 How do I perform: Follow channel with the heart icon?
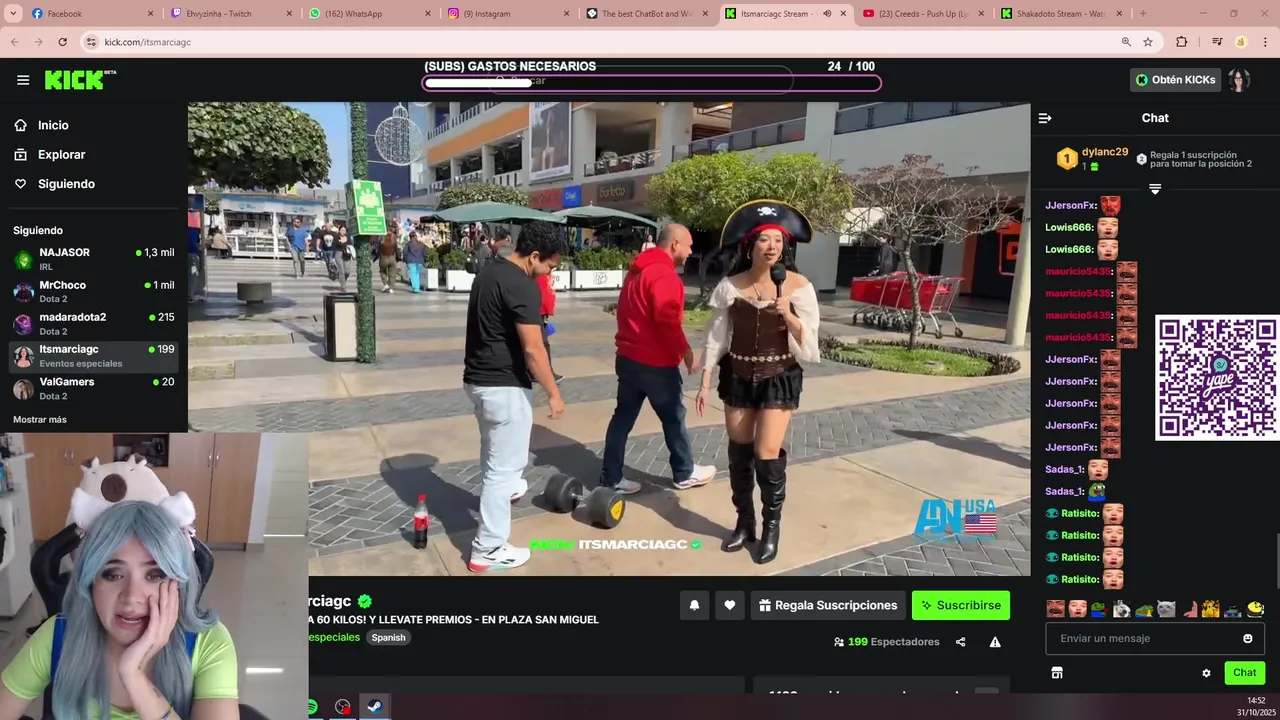tap(730, 605)
